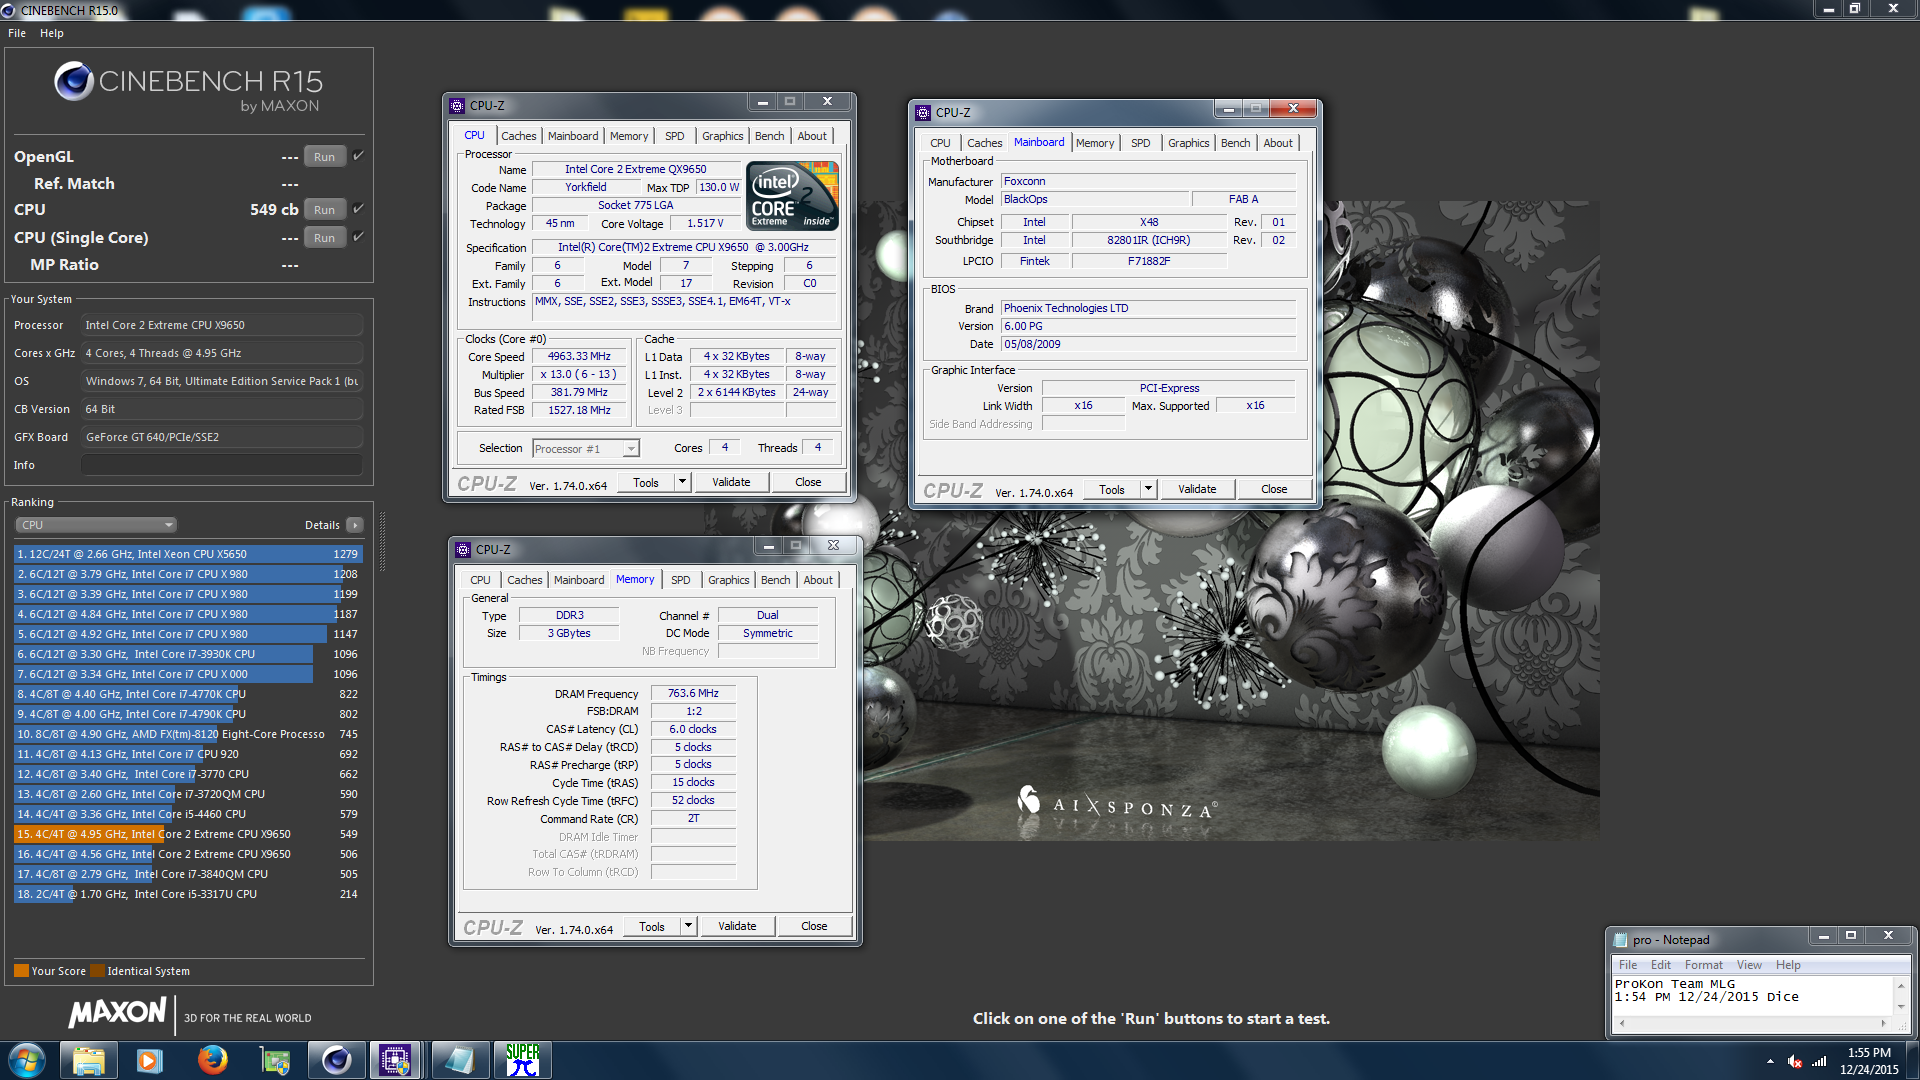The width and height of the screenshot is (1920, 1080).
Task: Click Close in the Memory CPU-Z window
Action: coord(814,926)
